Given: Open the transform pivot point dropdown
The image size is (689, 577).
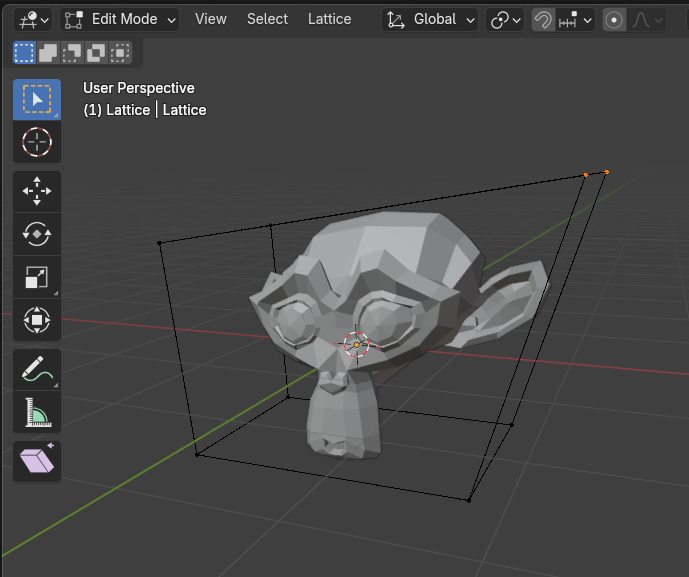Looking at the screenshot, I should 505,20.
